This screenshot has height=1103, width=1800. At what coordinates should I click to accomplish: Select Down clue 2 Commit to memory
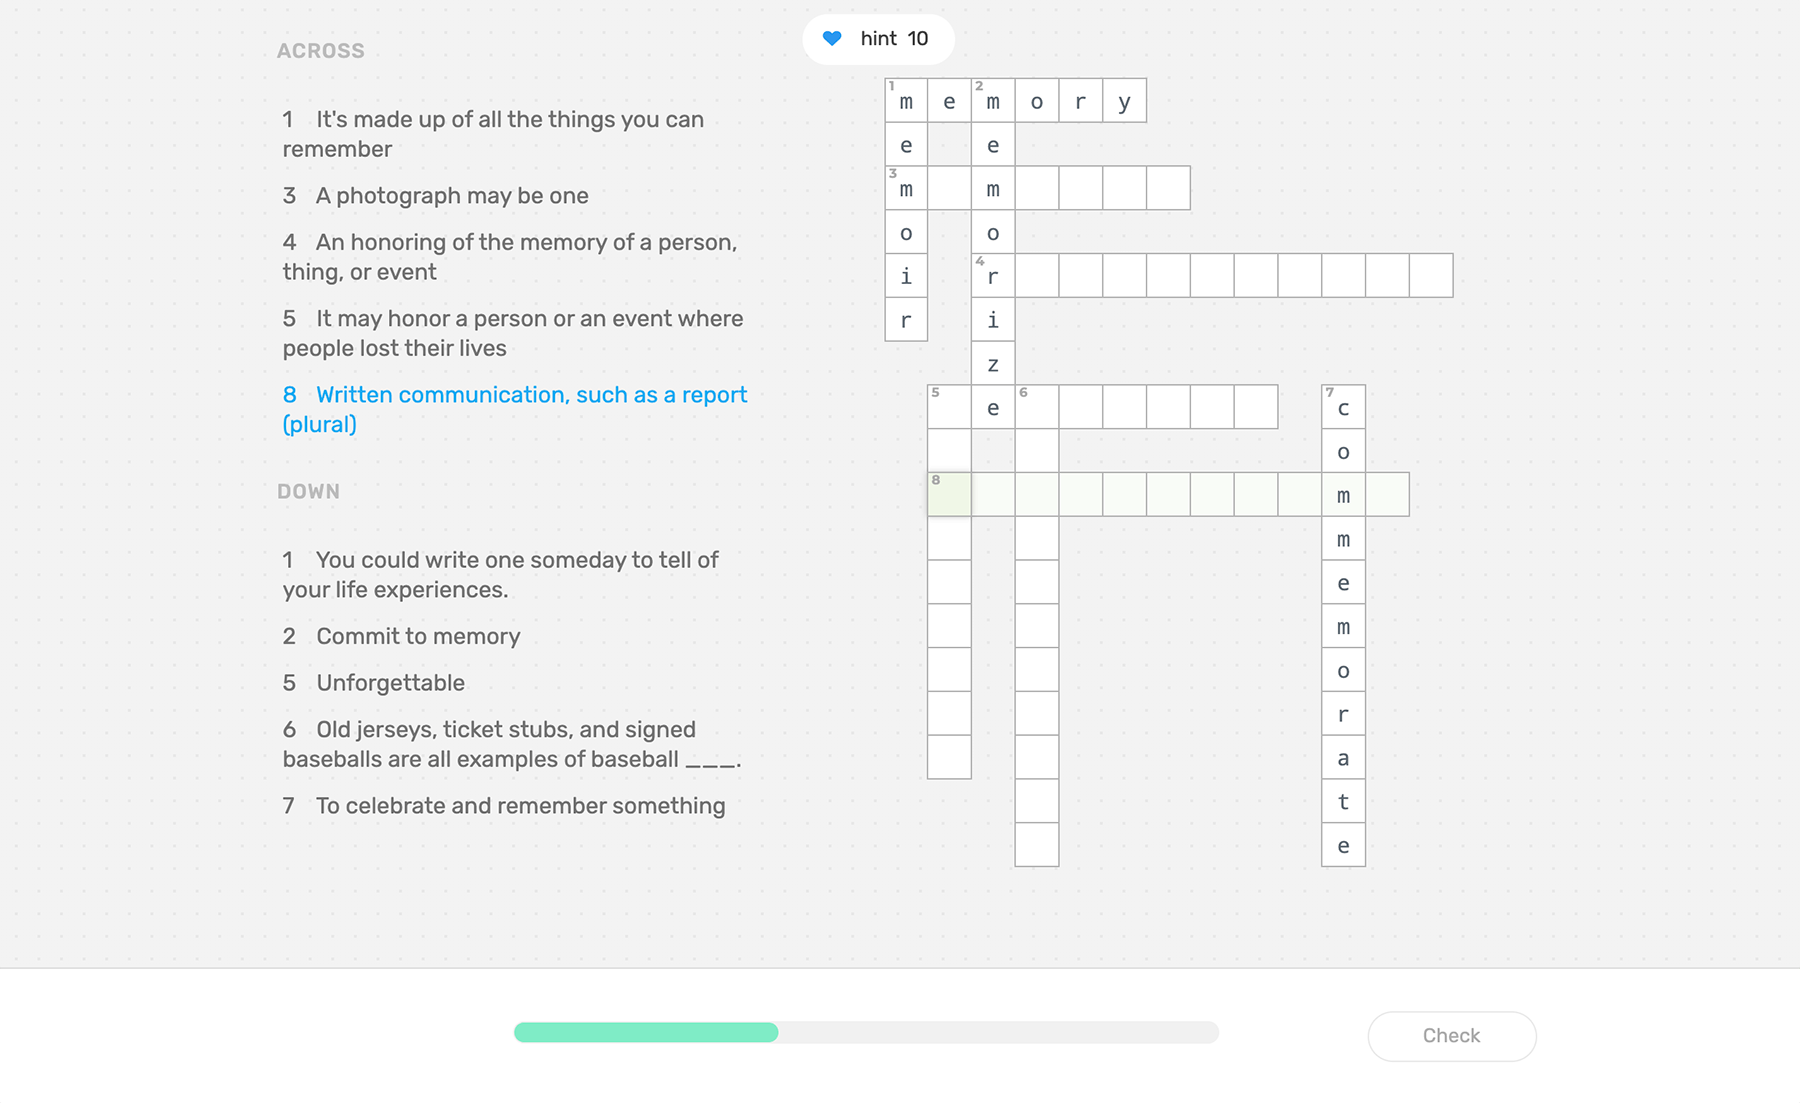coord(401,637)
